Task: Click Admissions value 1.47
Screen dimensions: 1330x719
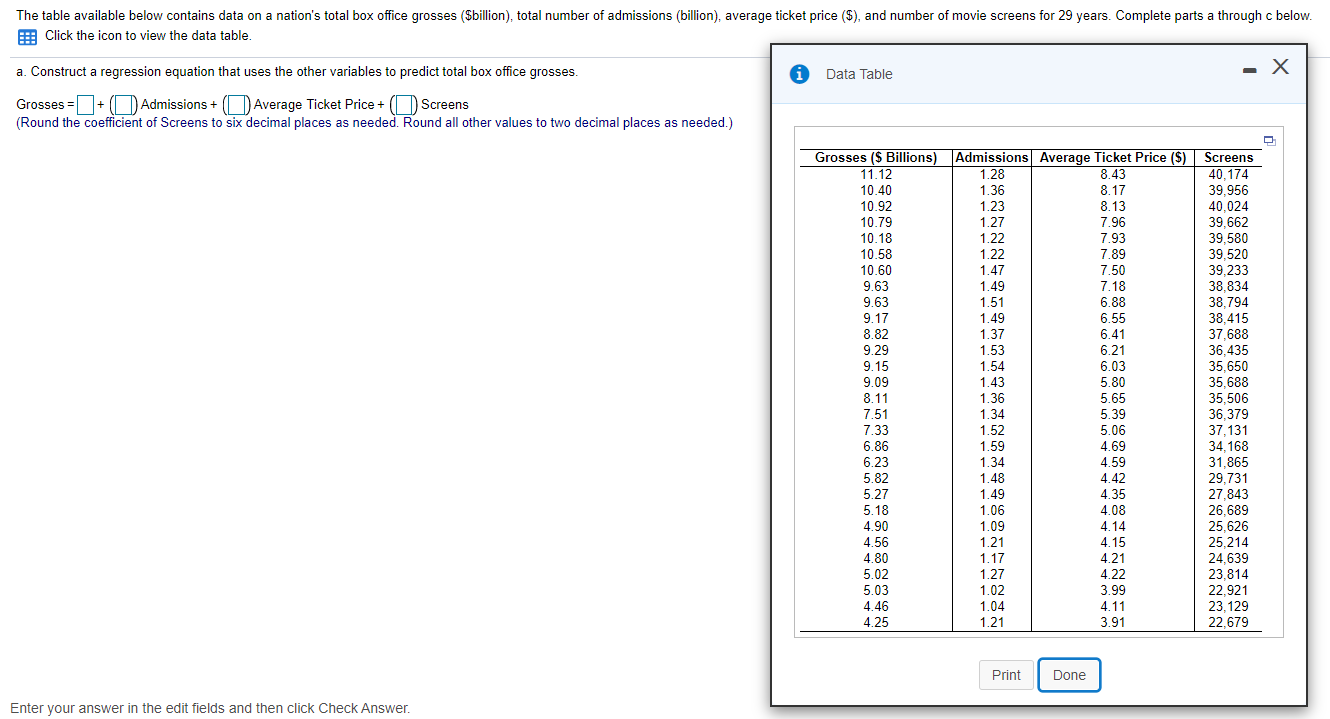Action: [992, 270]
